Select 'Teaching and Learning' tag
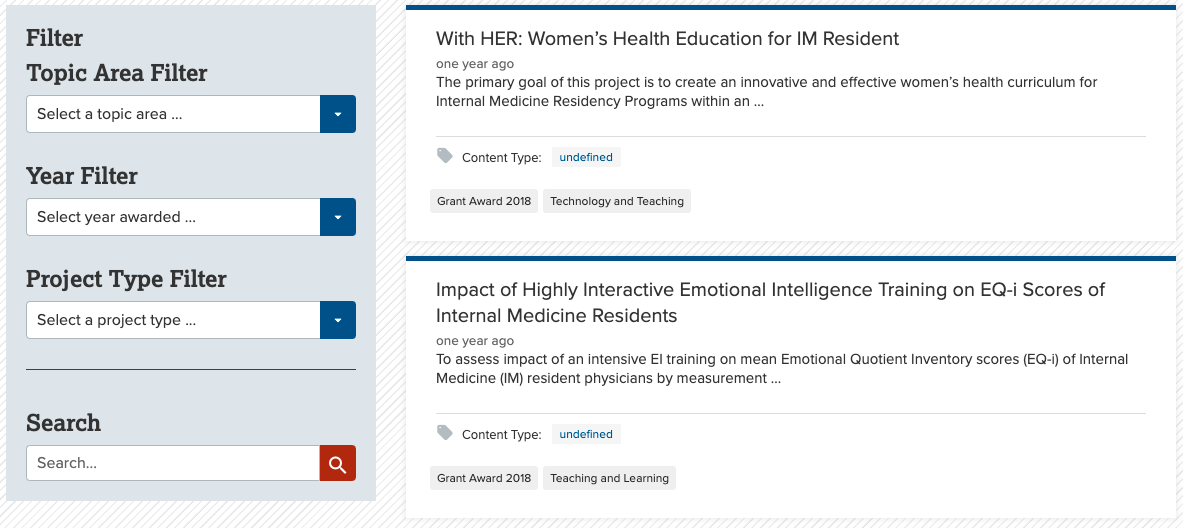This screenshot has width=1183, height=528. (x=609, y=478)
